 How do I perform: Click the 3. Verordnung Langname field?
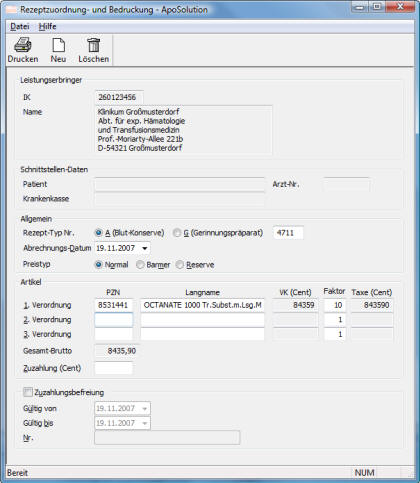(x=202, y=334)
